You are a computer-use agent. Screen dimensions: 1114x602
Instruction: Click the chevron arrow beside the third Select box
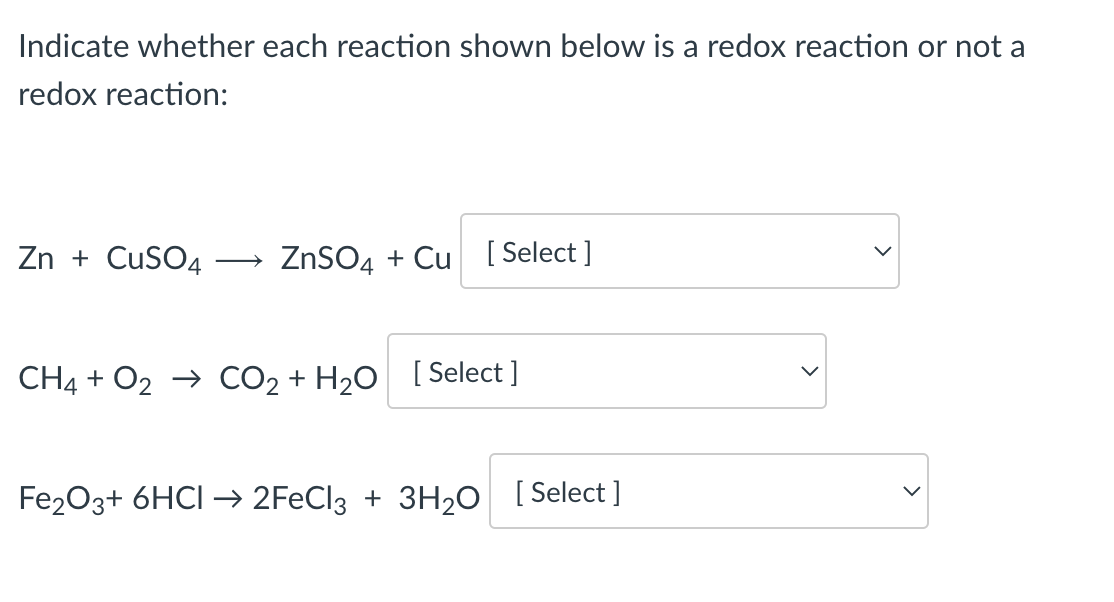(910, 491)
